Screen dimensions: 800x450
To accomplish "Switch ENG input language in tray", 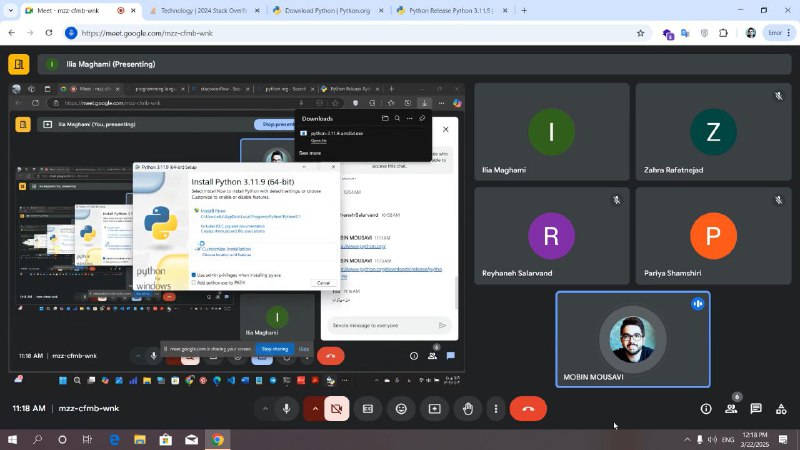I will point(728,439).
